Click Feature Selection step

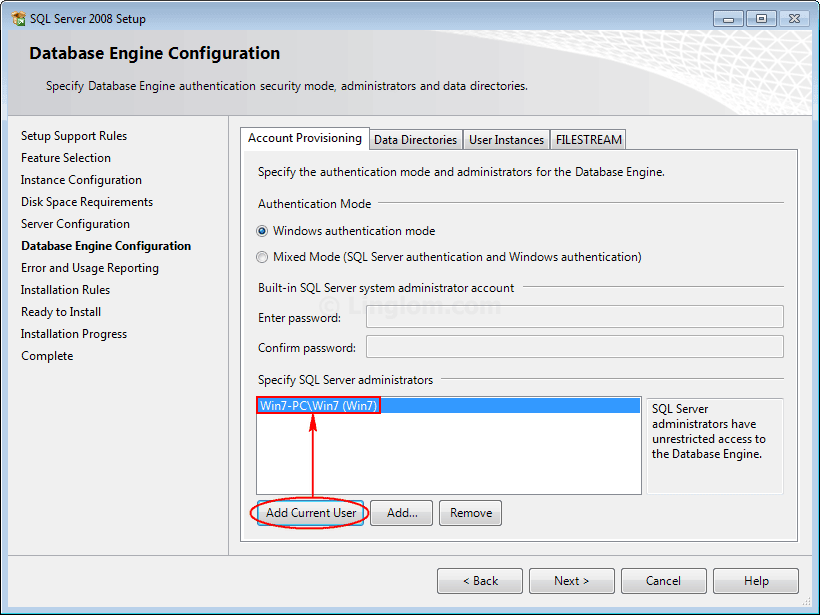(66, 158)
